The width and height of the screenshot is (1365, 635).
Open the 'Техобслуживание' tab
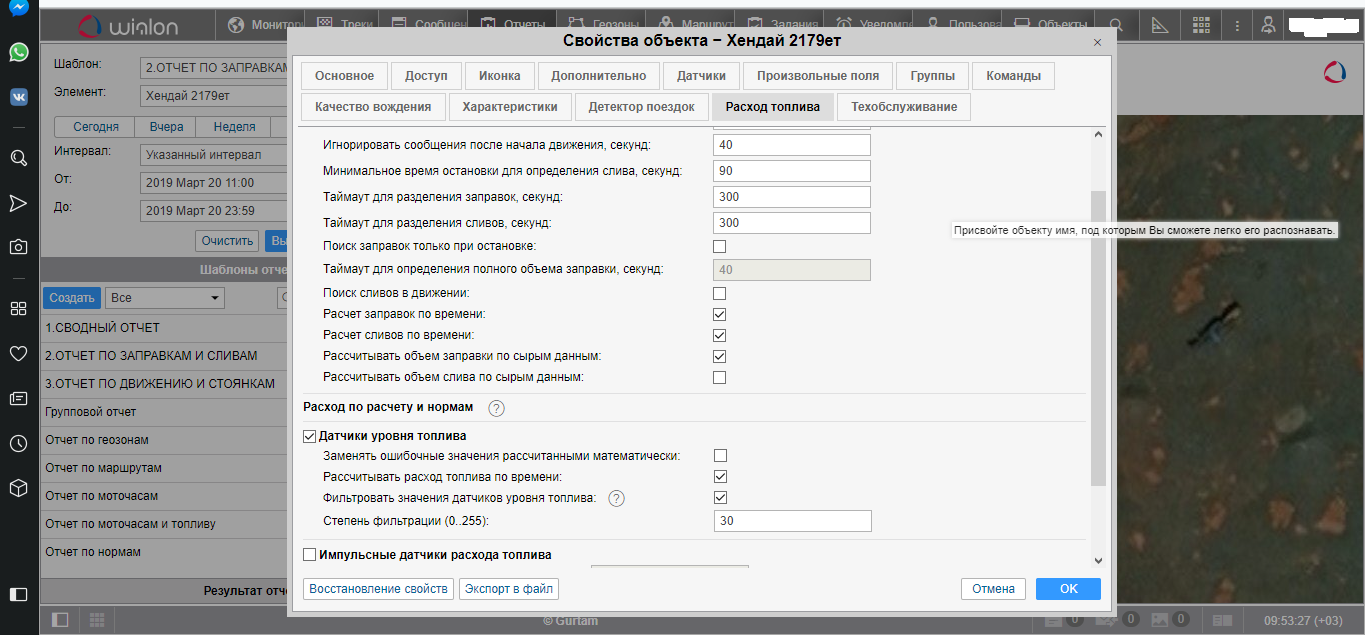click(x=903, y=107)
